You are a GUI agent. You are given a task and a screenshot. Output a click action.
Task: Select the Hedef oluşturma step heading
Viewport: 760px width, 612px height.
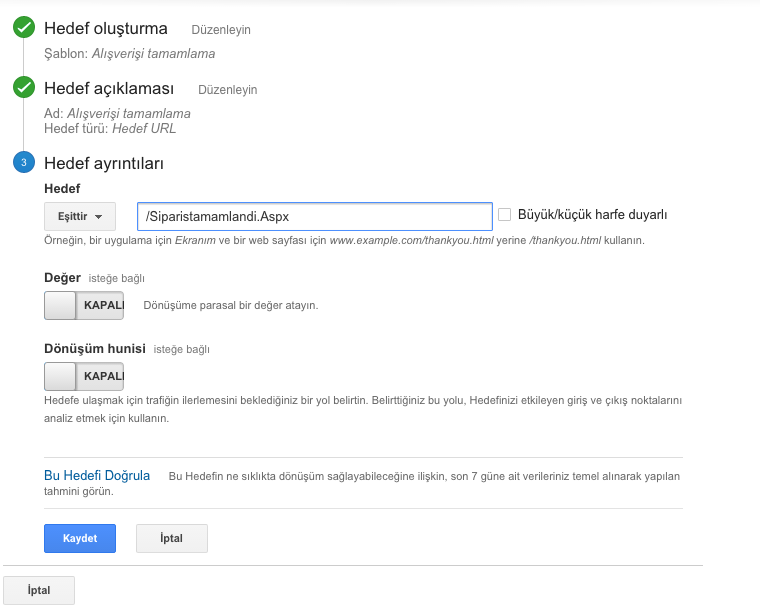click(106, 28)
